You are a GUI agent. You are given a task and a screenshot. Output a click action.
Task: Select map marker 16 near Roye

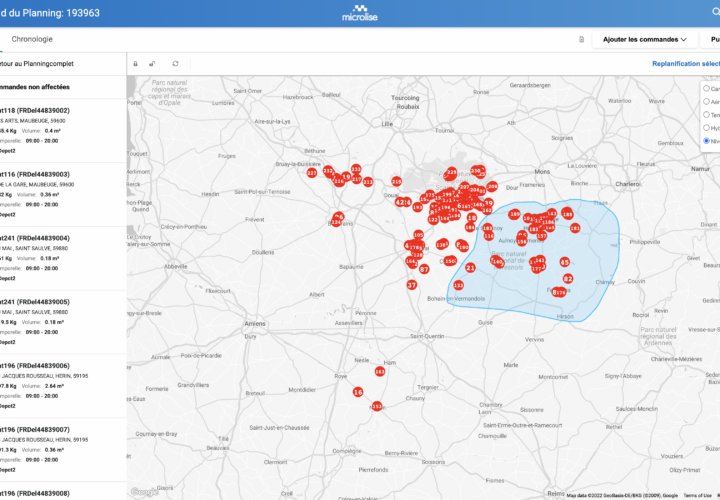(x=358, y=392)
